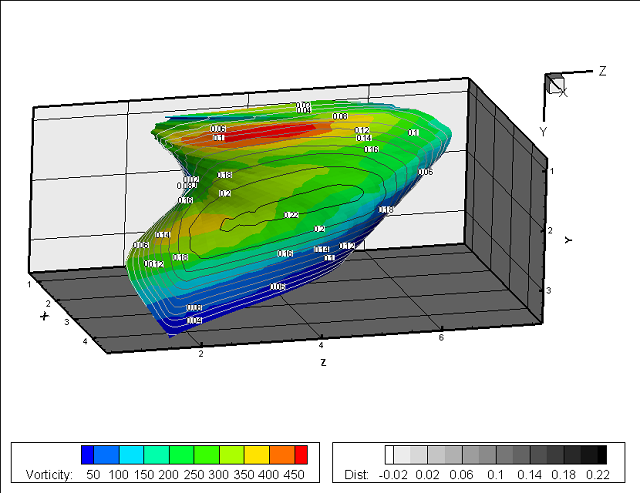The height and width of the screenshot is (493, 640).
Task: Click the "Vorticity:" legend title
Action: click(x=45, y=474)
